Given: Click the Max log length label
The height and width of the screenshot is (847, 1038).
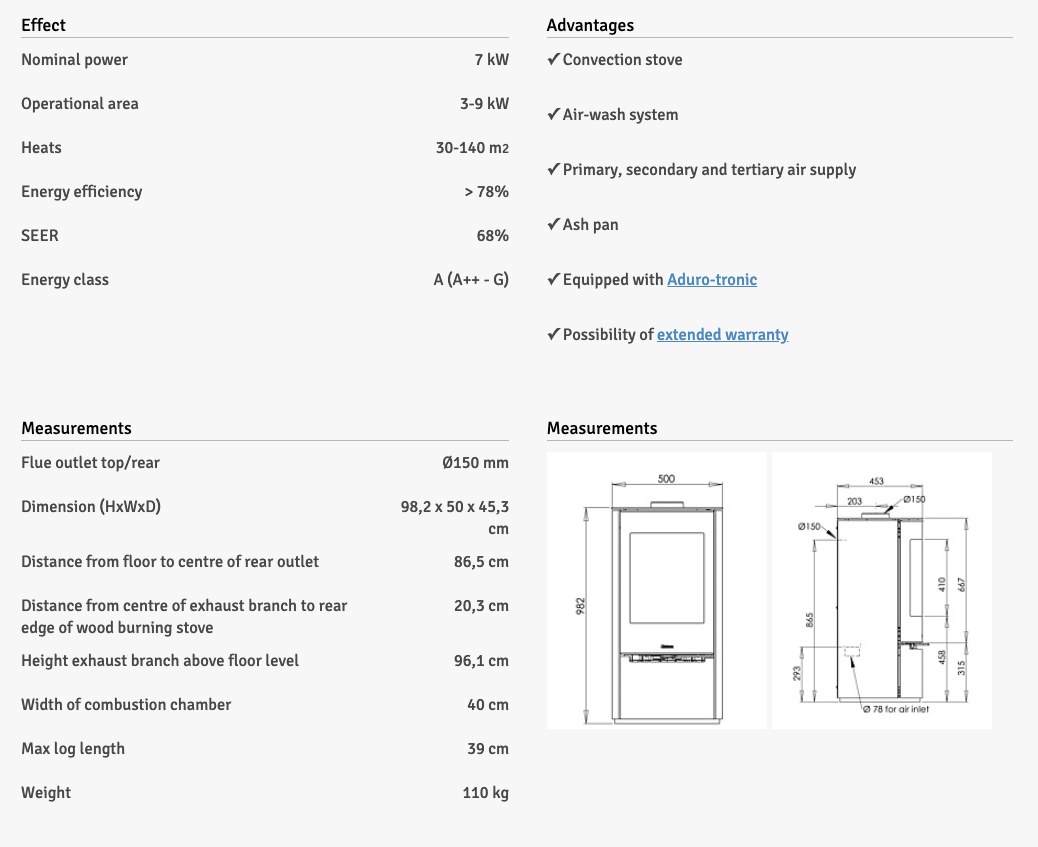Looking at the screenshot, I should point(73,749).
